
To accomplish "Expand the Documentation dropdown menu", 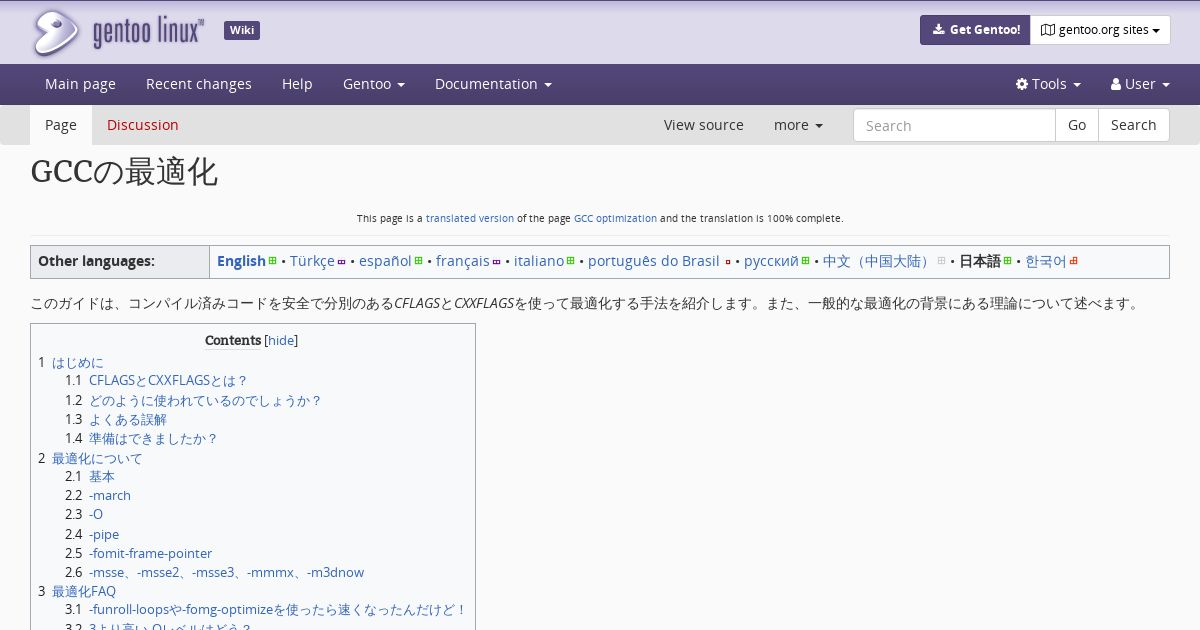I will click(x=493, y=84).
